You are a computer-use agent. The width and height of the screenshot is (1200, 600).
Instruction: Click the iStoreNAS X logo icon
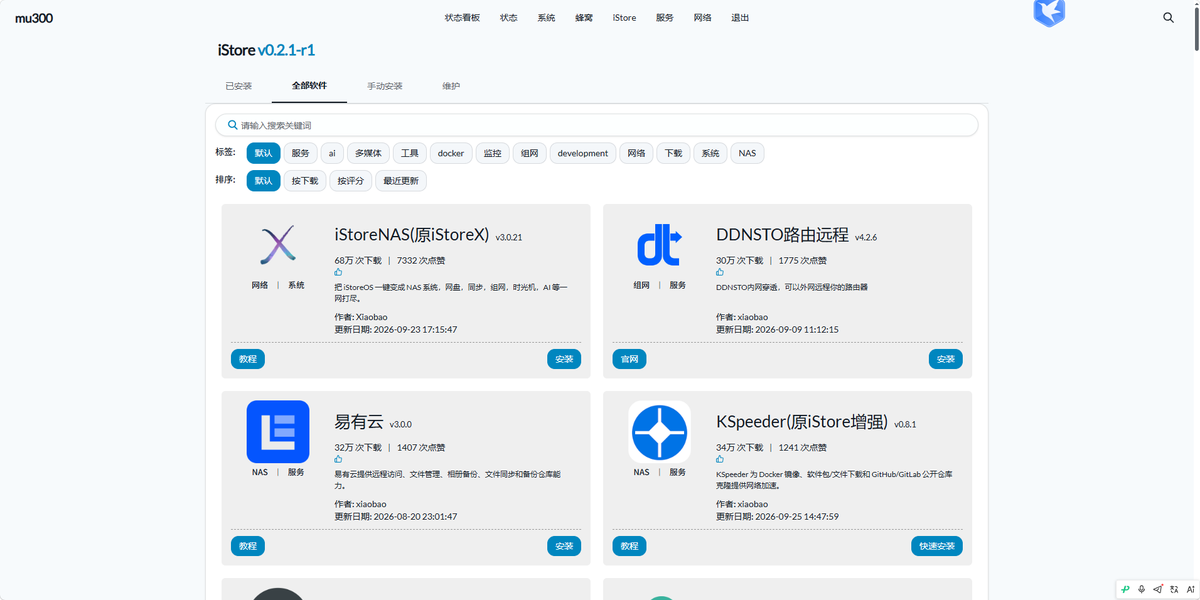coord(278,245)
